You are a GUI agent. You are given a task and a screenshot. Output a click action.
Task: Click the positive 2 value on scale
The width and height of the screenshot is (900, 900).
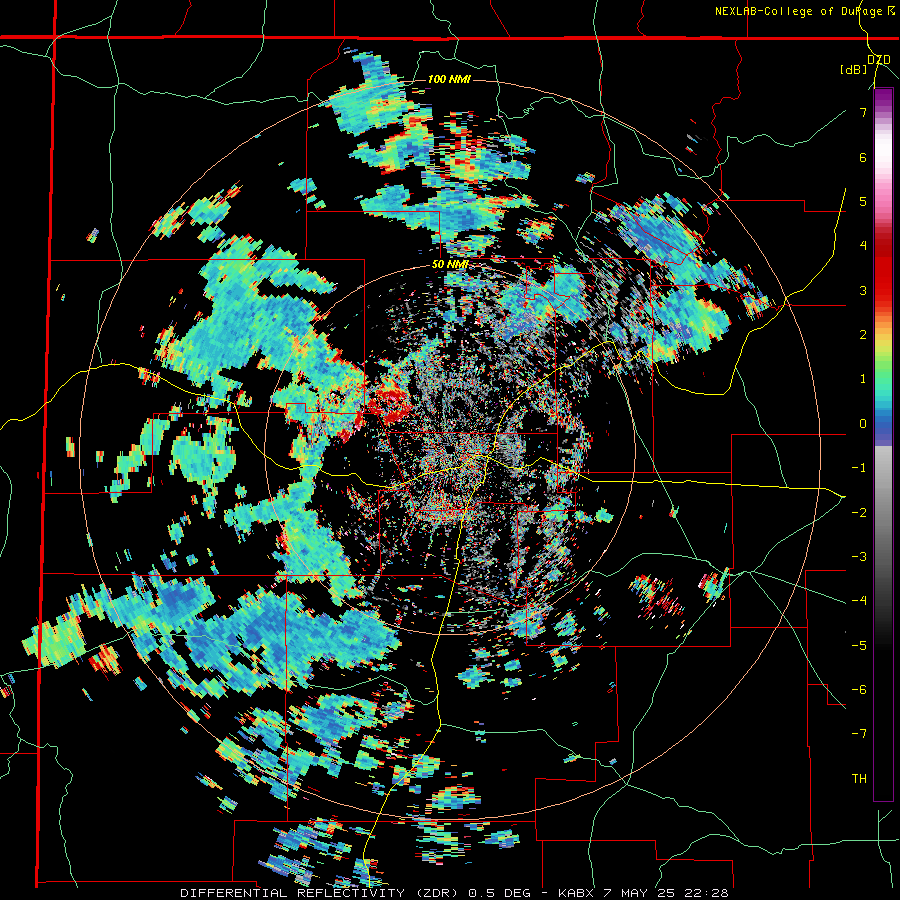pos(863,335)
